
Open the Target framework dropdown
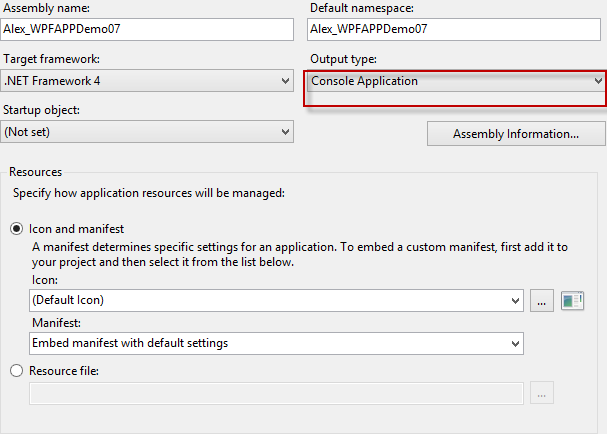pos(147,81)
